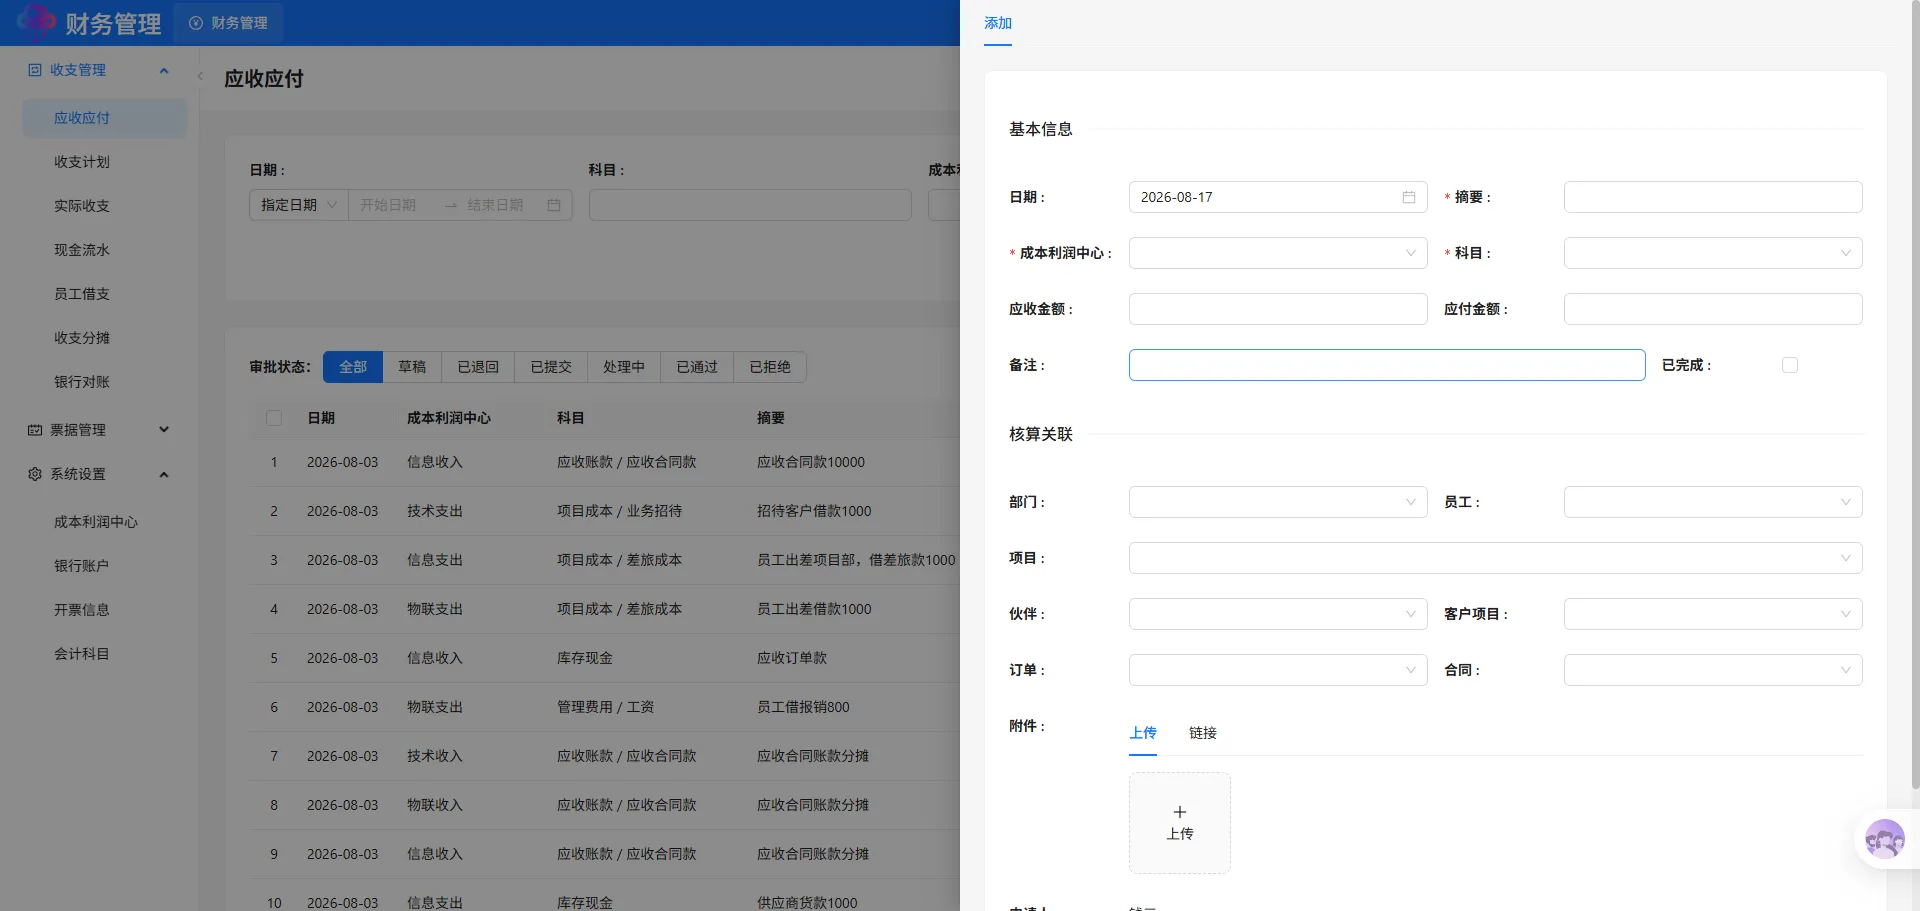
Task: Click the 上传 upload box
Action: coord(1180,823)
